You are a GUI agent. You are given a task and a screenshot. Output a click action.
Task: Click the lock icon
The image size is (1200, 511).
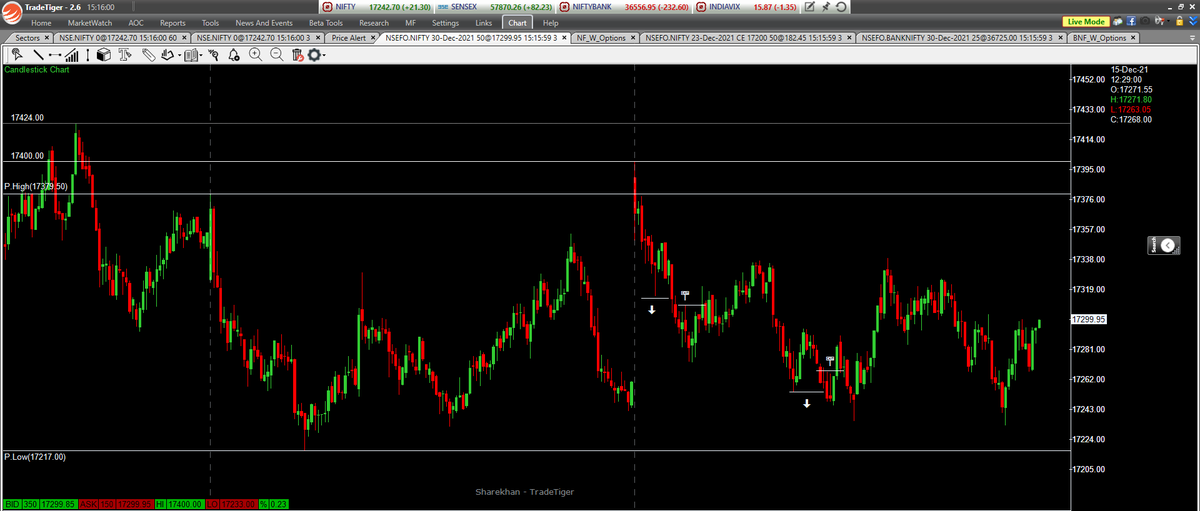pyautogui.click(x=1180, y=21)
